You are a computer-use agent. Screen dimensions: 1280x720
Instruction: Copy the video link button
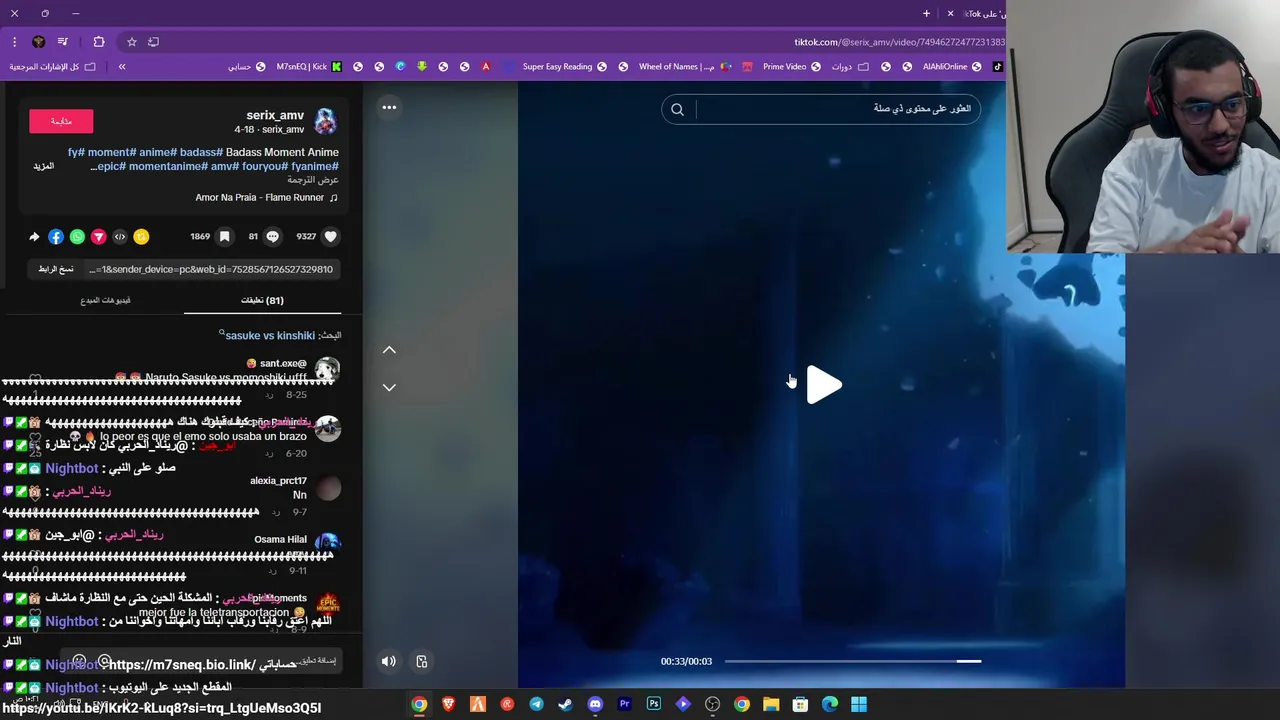click(56, 269)
